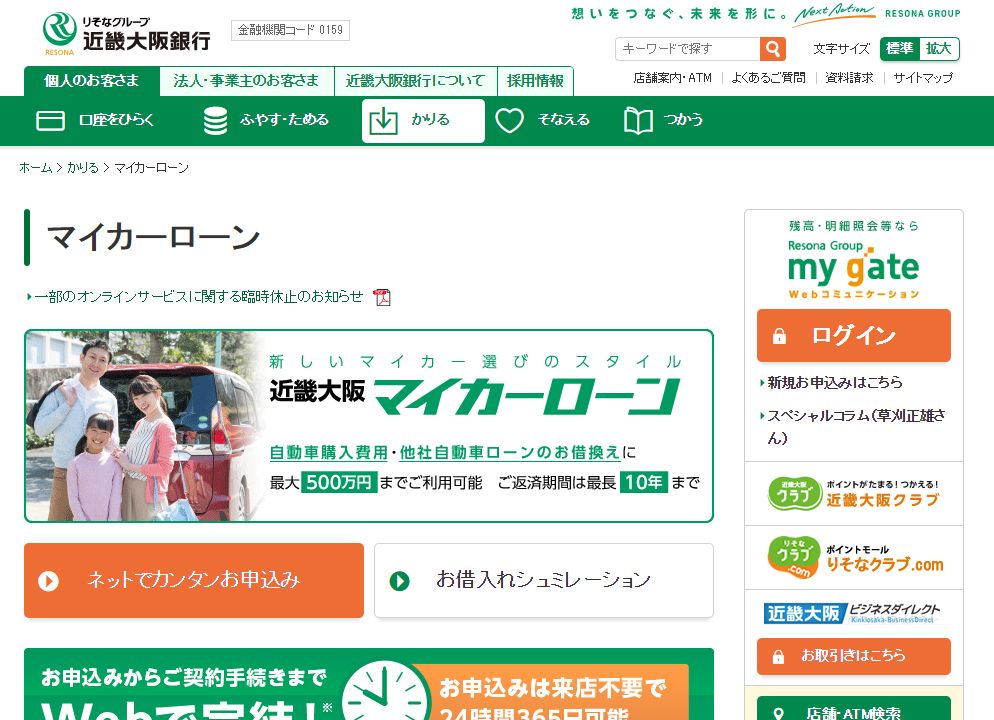
Task: Select the 採用情報 tab
Action: (x=535, y=81)
